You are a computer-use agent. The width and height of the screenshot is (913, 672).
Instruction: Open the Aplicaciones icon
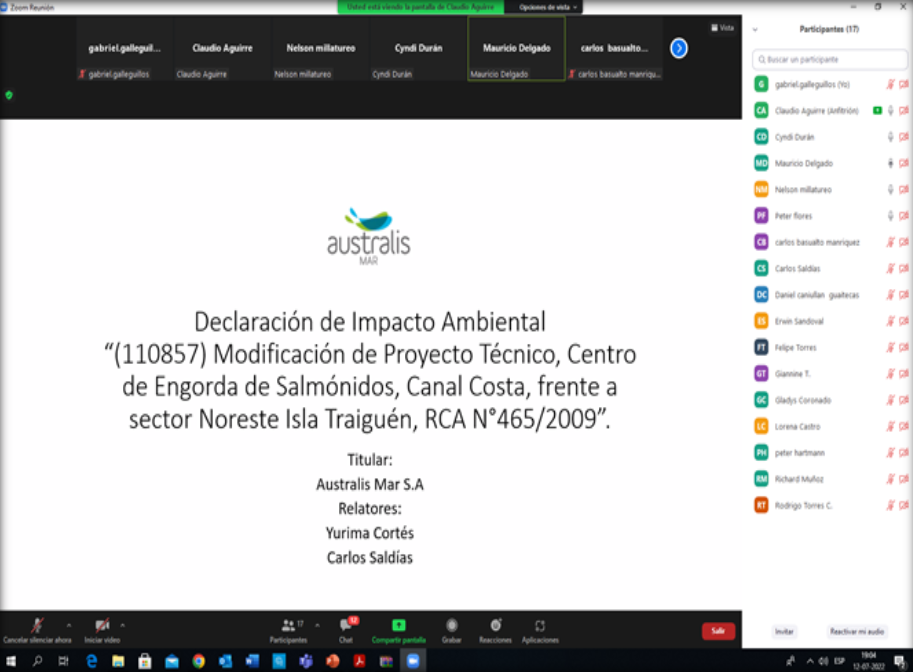click(540, 625)
